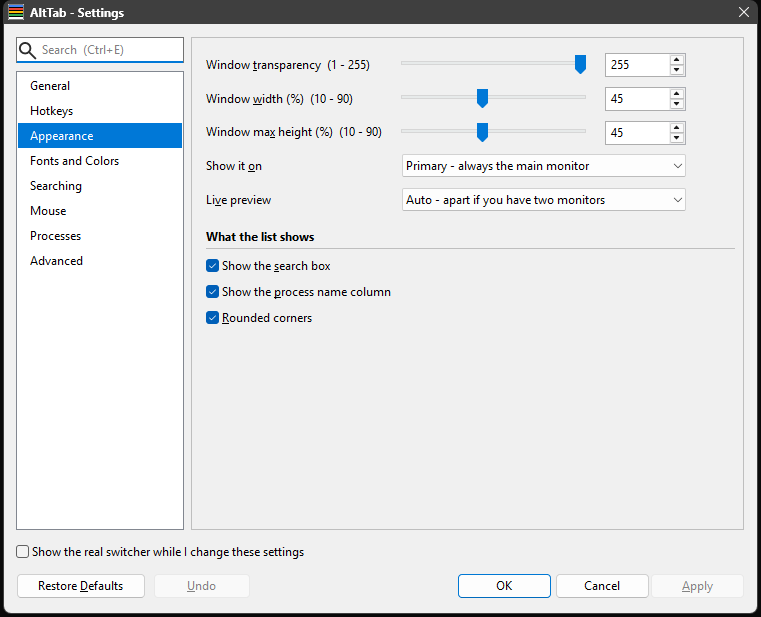Open the Live preview dropdown
761x617 pixels.
pos(544,200)
